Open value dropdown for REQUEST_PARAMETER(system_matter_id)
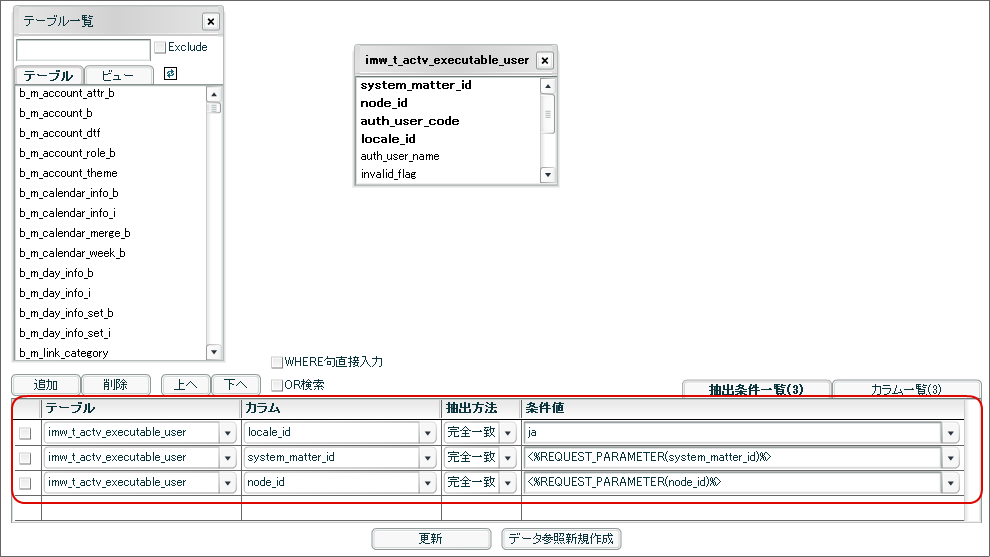Screen dimensions: 990x557 (x=951, y=458)
